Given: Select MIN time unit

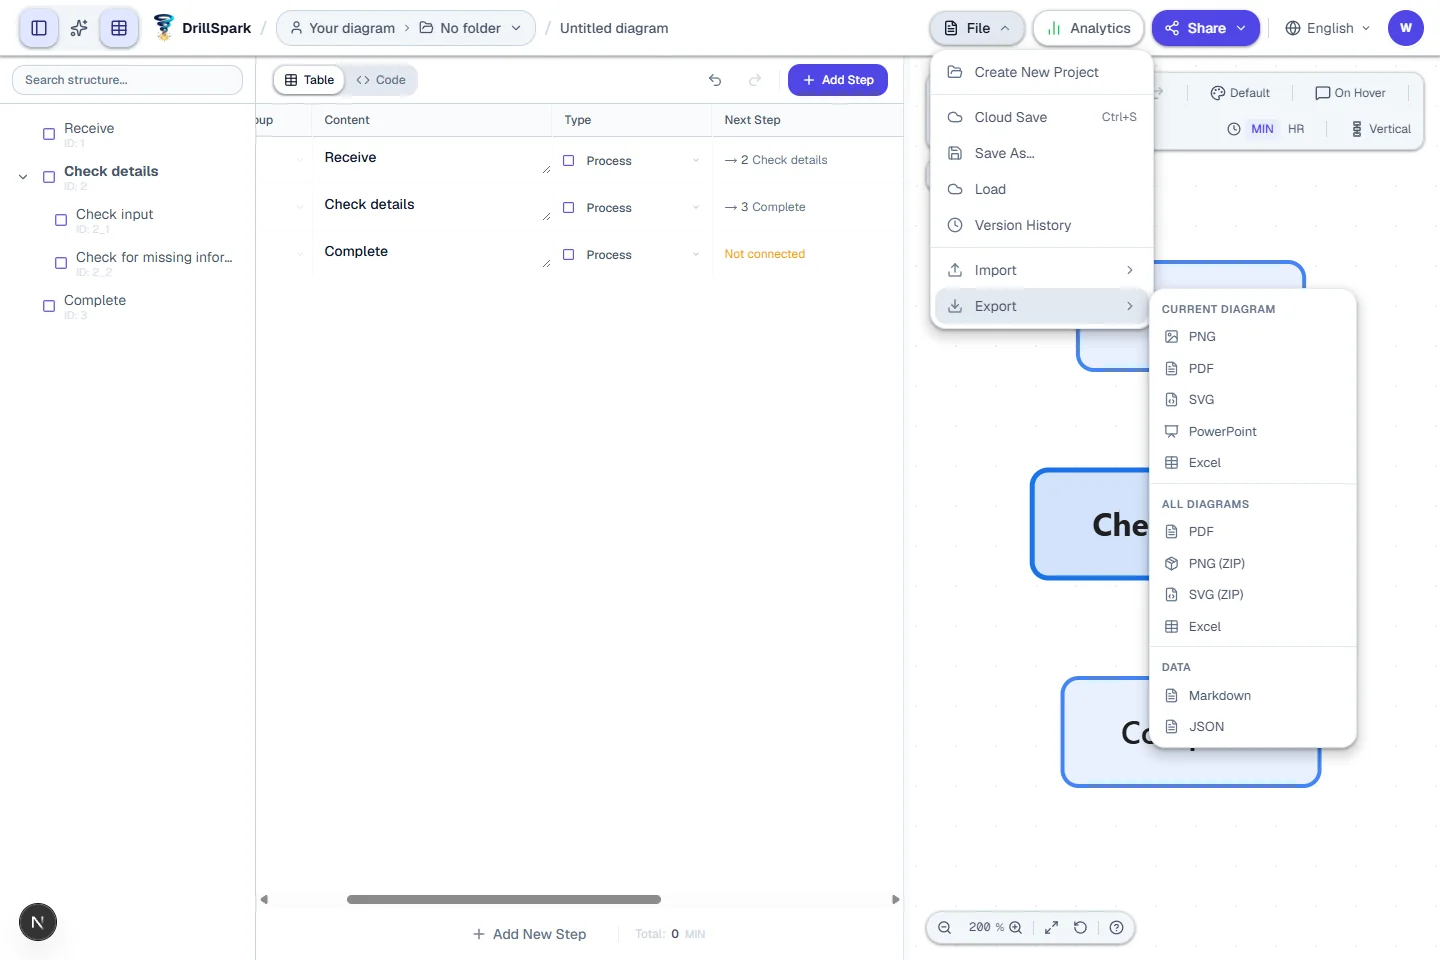Looking at the screenshot, I should coord(1262,129).
